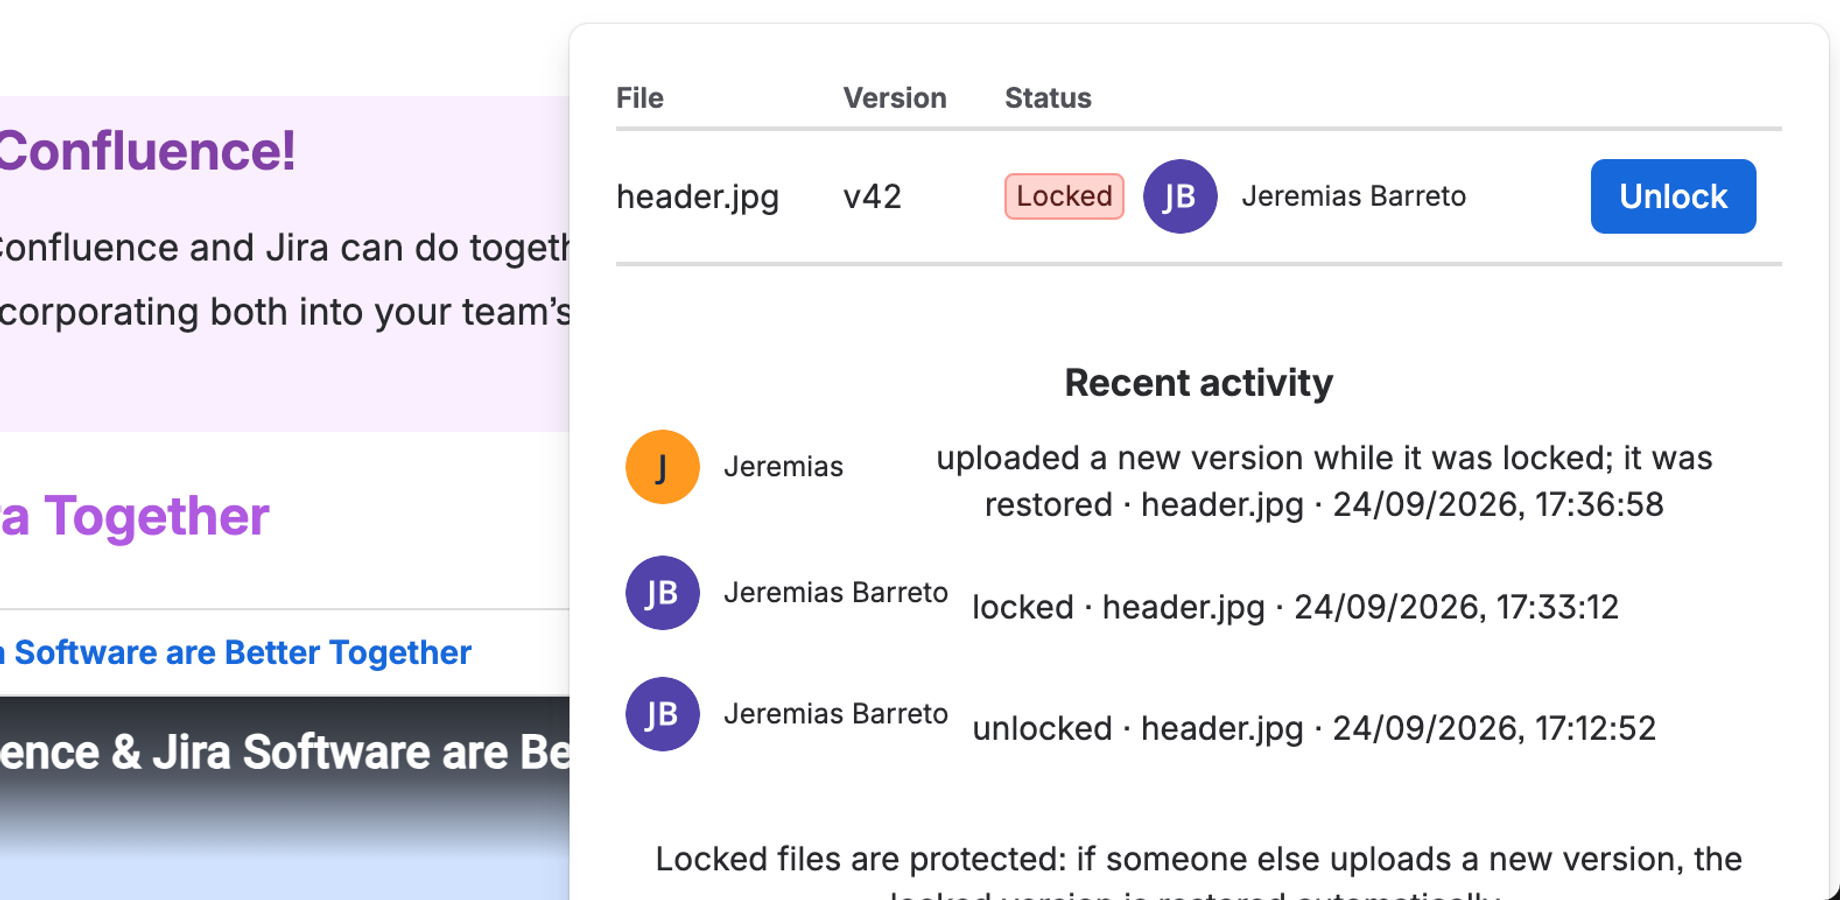Click the Version column header
The width and height of the screenshot is (1840, 900).
coord(895,98)
